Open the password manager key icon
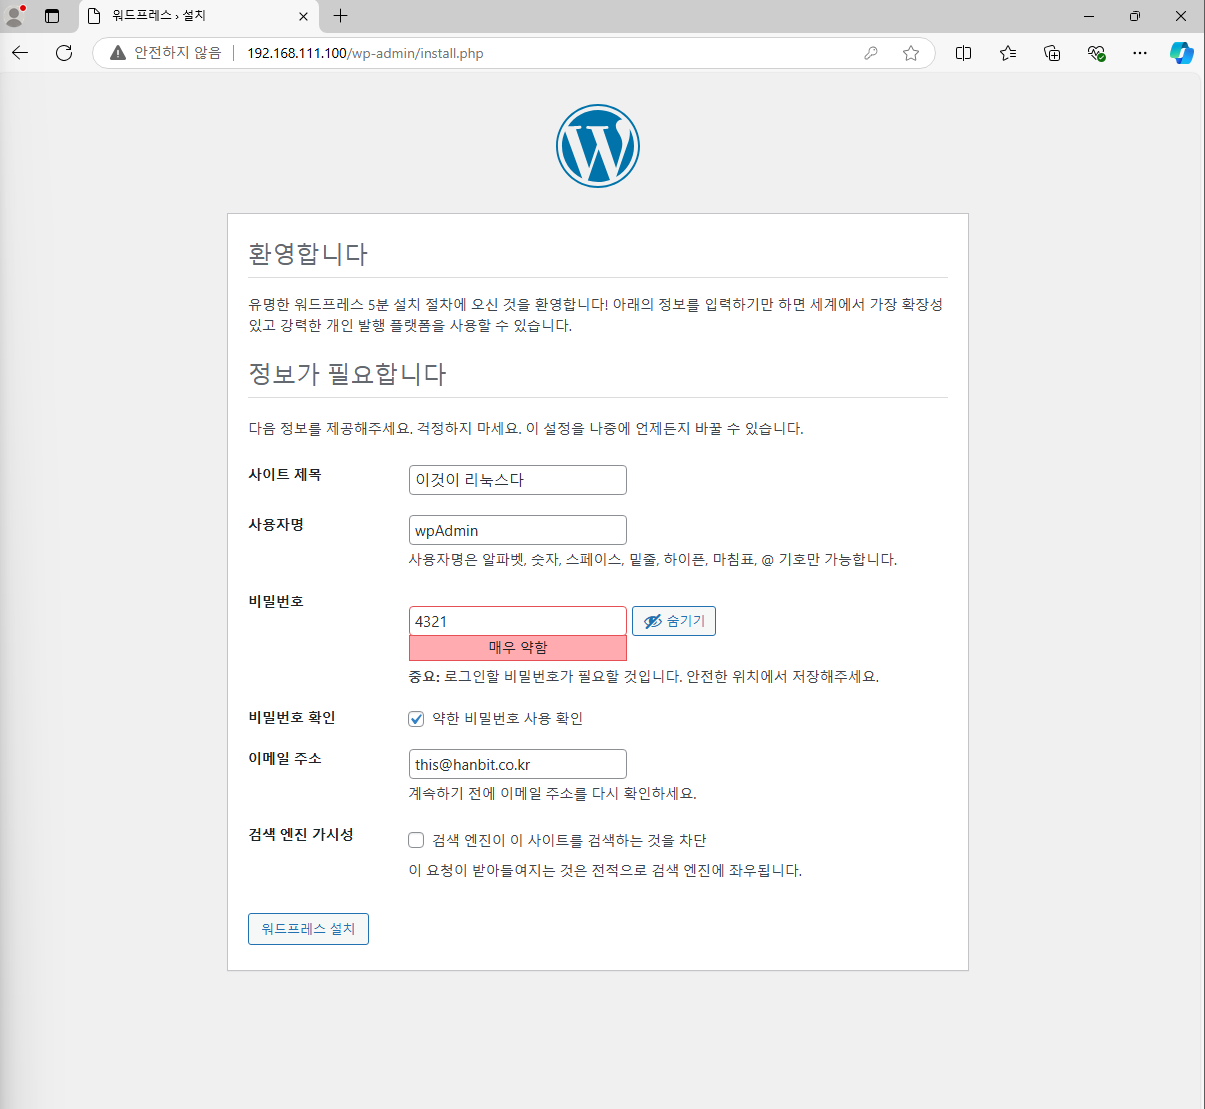Screen dimensions: 1205x1109 tap(870, 53)
